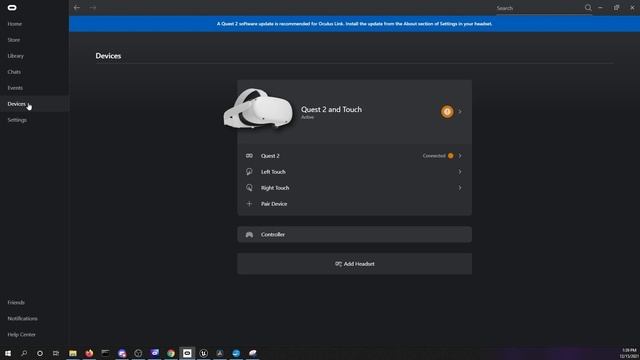Click the orange warning badge on Quest 2 and Touch

pos(447,111)
